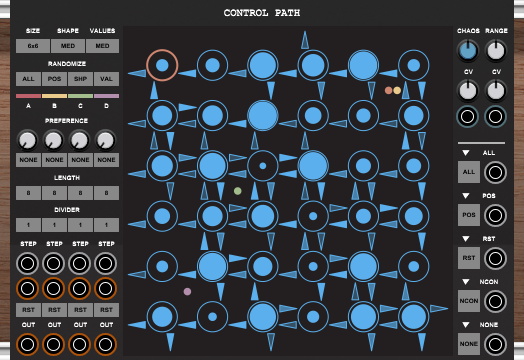Viewport: 524px width, 360px height.
Task: Click the DIVIDER value 1 for sequence B
Action: (54, 225)
